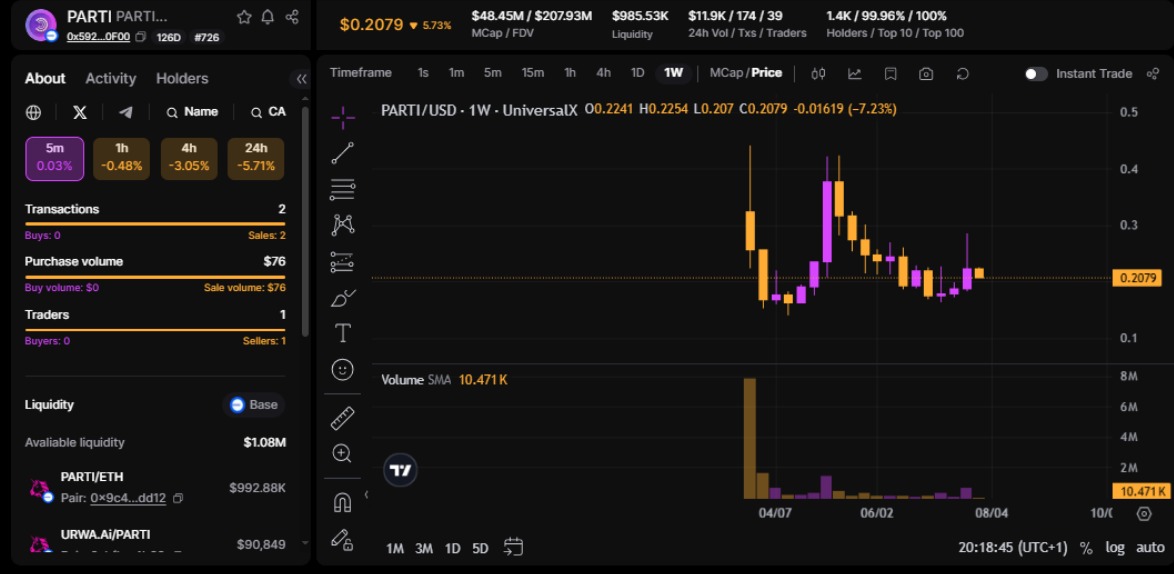Set chart range to 1D

coord(452,548)
